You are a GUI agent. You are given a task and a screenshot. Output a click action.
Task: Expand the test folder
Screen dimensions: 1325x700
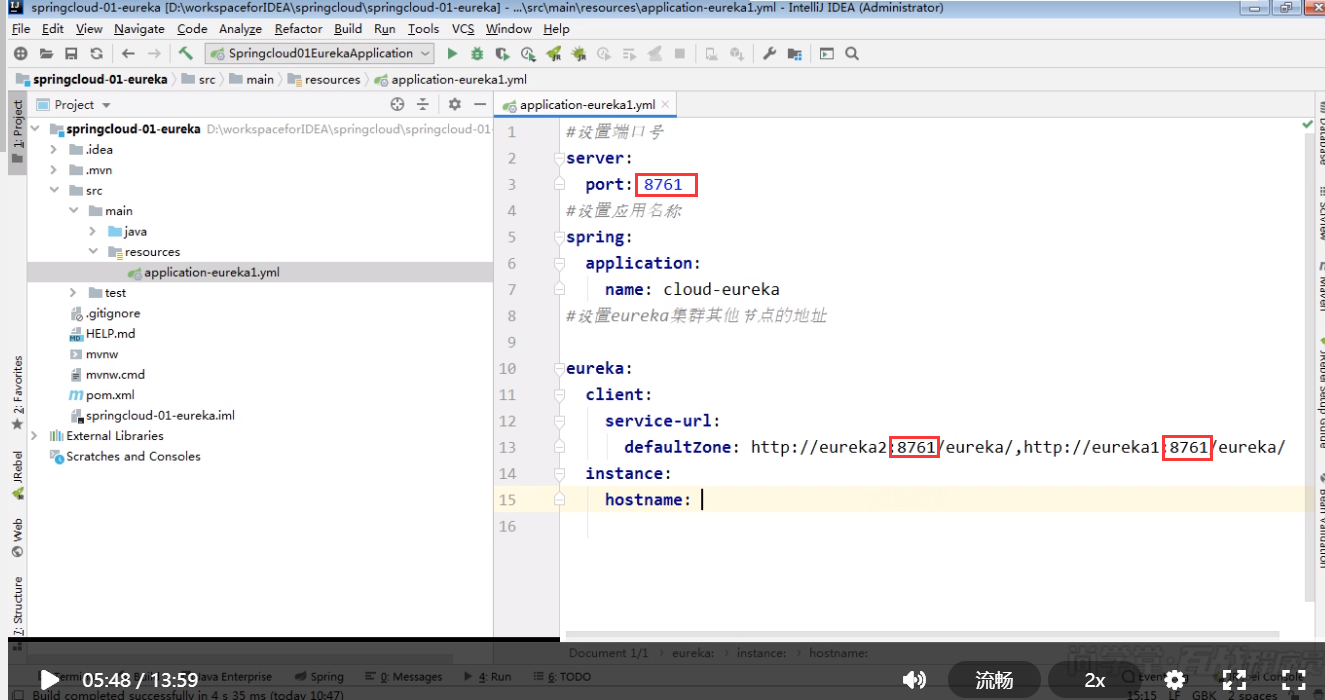click(73, 293)
